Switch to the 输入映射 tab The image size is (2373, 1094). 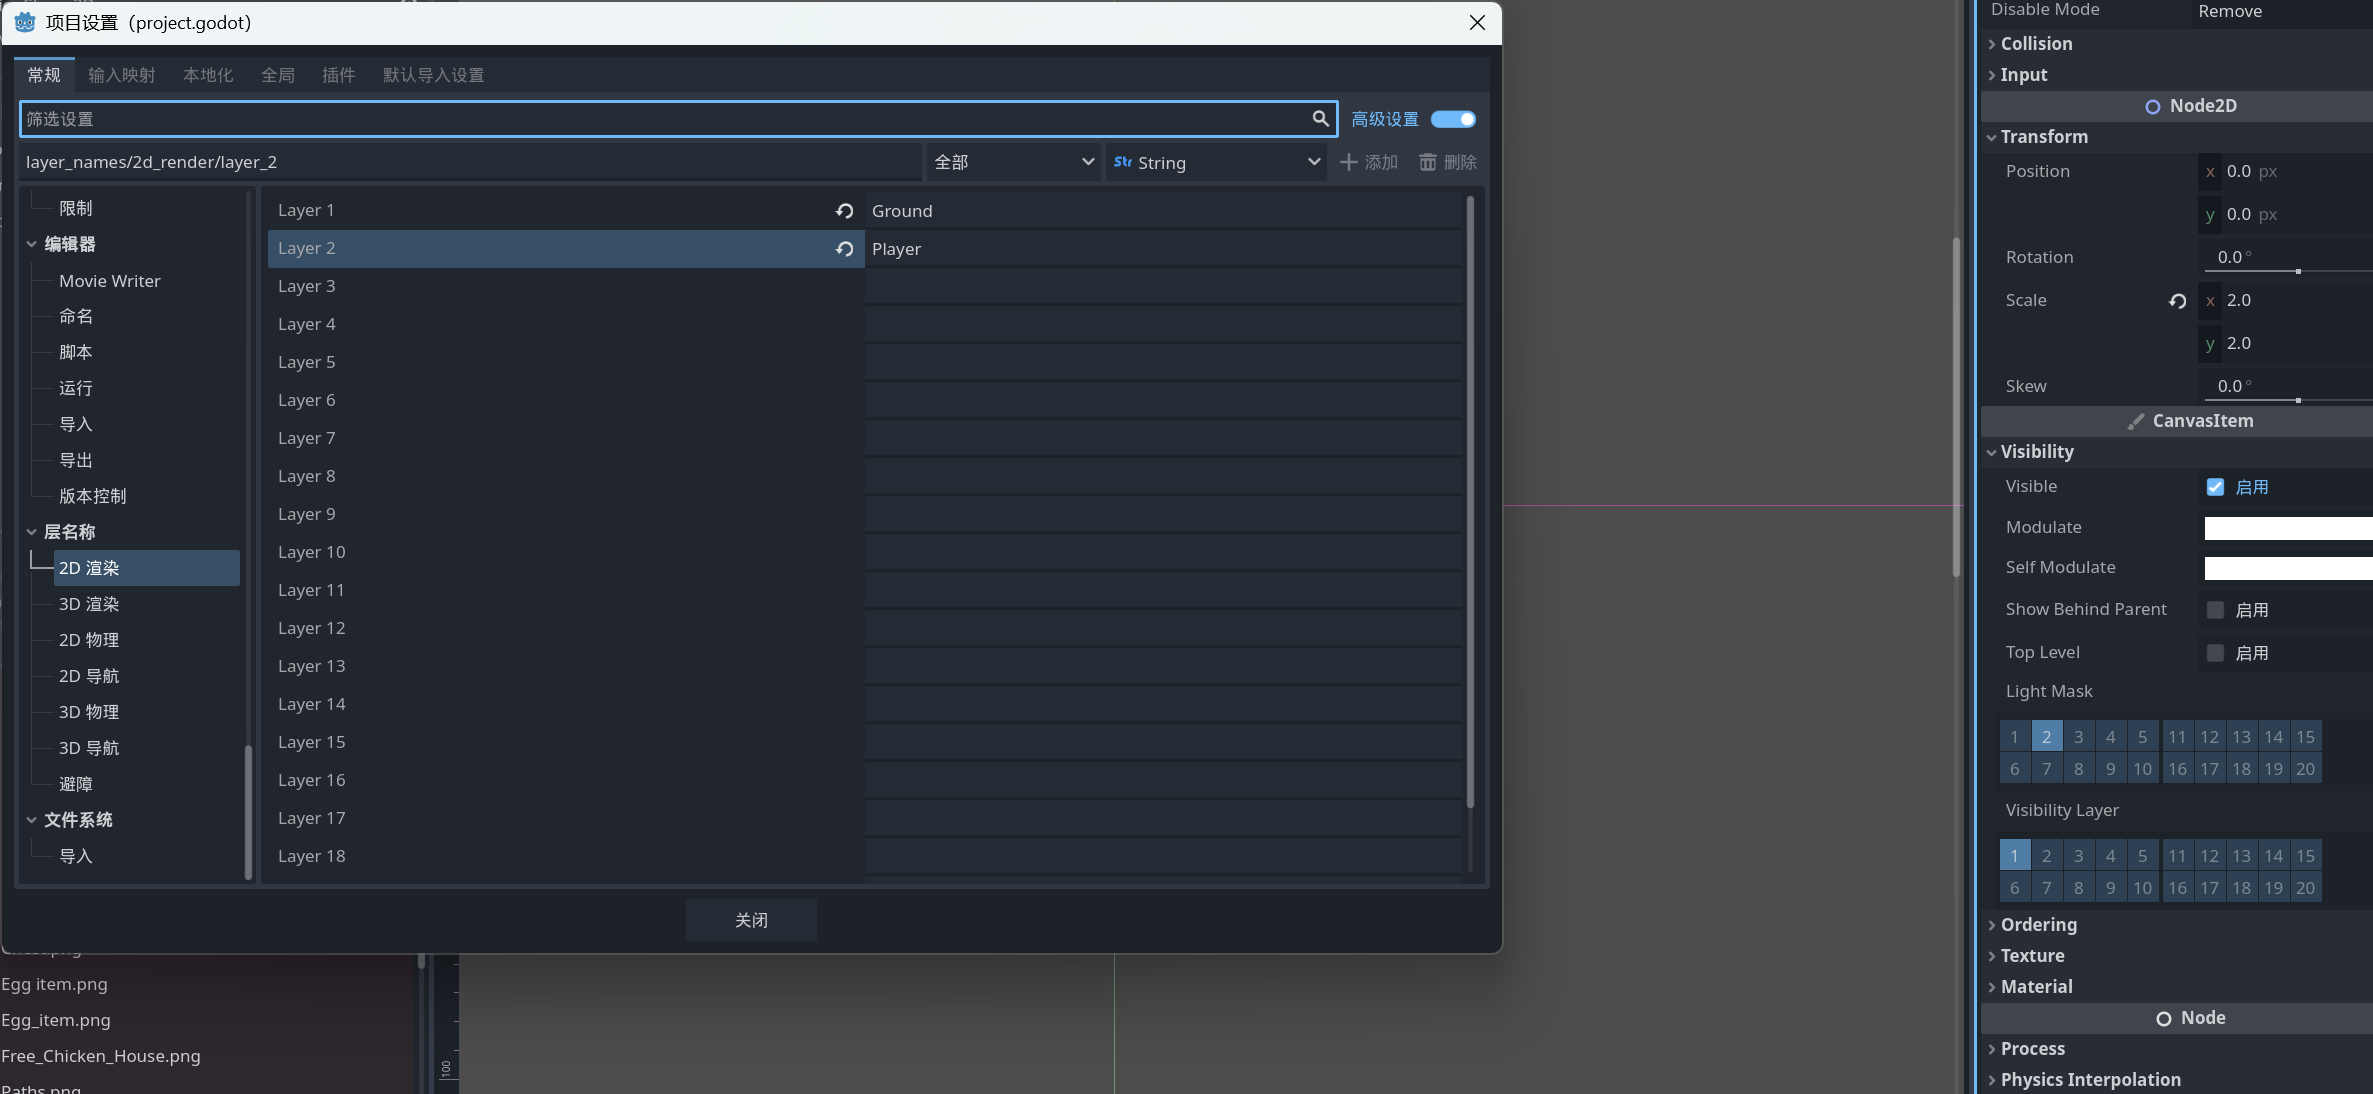coord(121,75)
